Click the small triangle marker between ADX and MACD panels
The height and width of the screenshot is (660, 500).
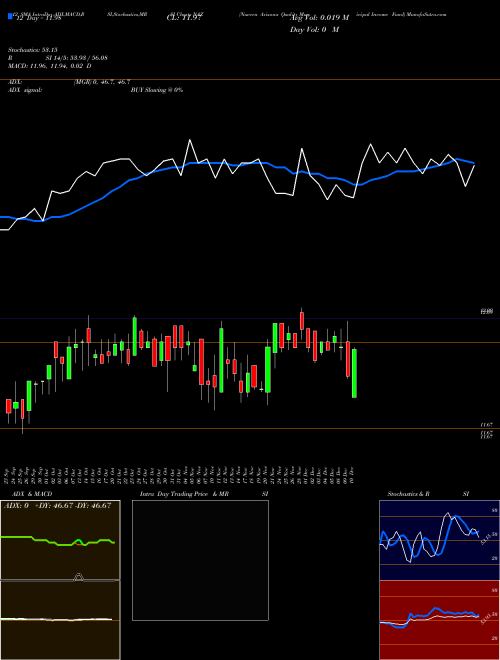tap(79, 577)
